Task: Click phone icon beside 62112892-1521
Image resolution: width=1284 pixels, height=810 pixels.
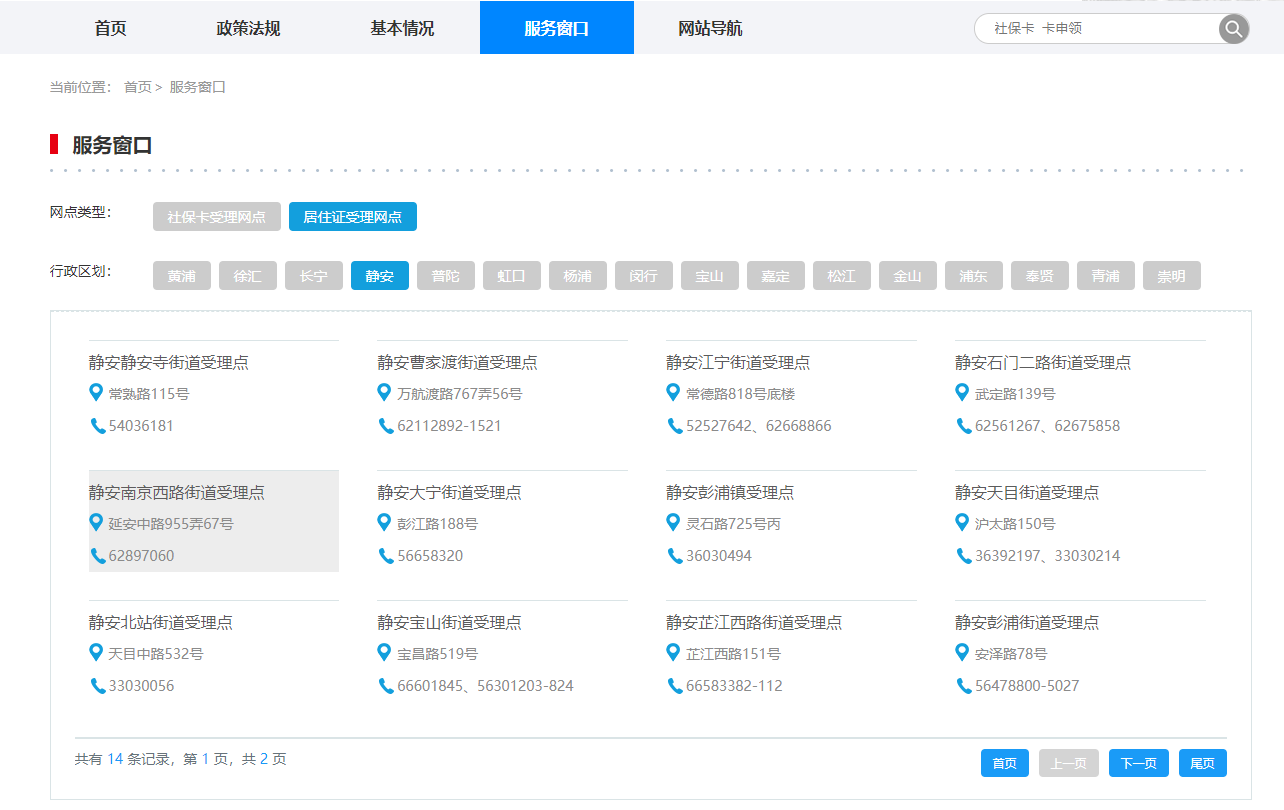Action: 386,426
